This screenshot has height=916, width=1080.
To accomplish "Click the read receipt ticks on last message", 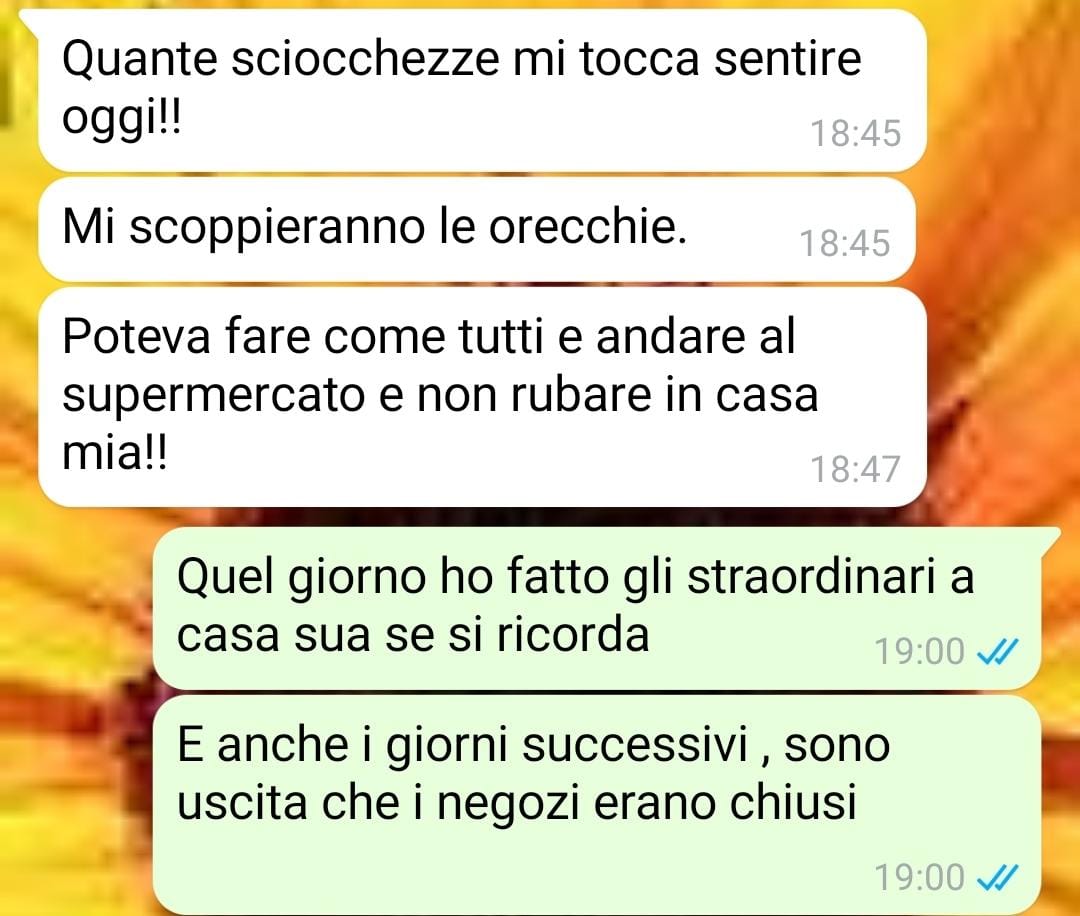I will tap(997, 877).
